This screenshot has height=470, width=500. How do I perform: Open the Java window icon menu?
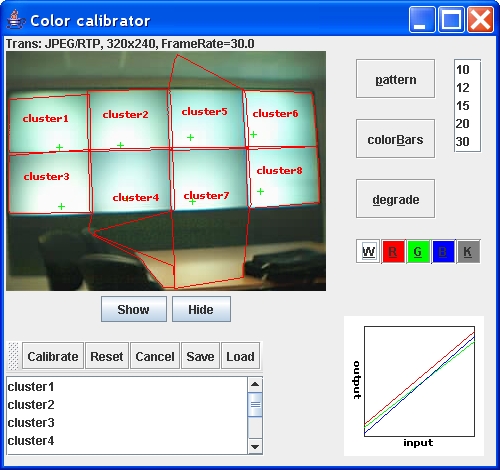(15, 20)
